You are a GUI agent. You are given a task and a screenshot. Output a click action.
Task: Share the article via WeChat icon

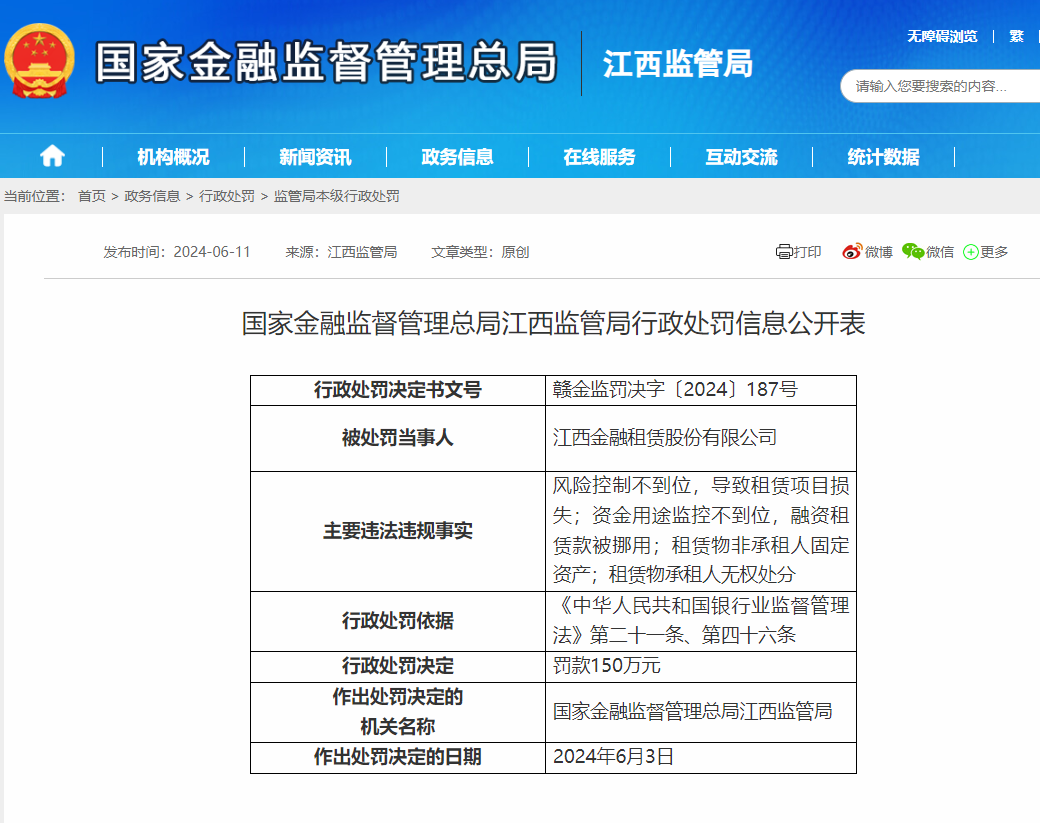(913, 252)
